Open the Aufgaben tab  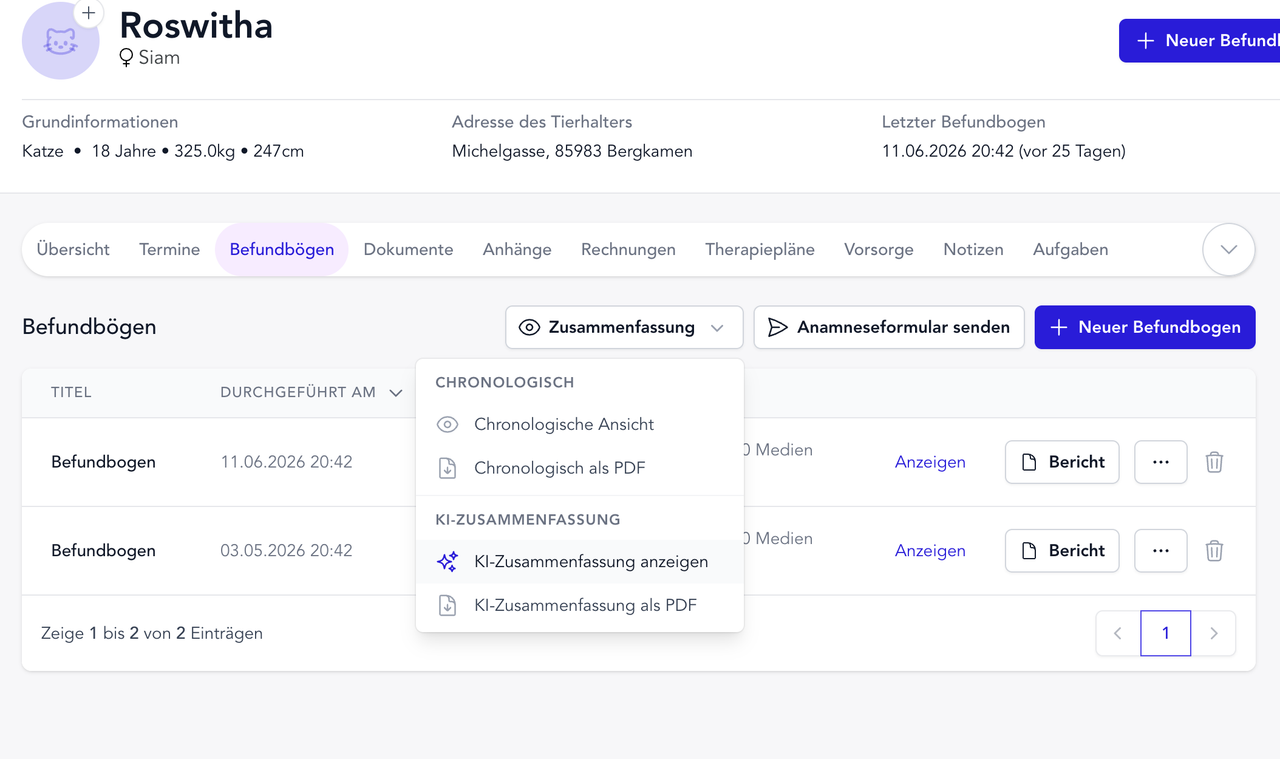pyautogui.click(x=1070, y=249)
